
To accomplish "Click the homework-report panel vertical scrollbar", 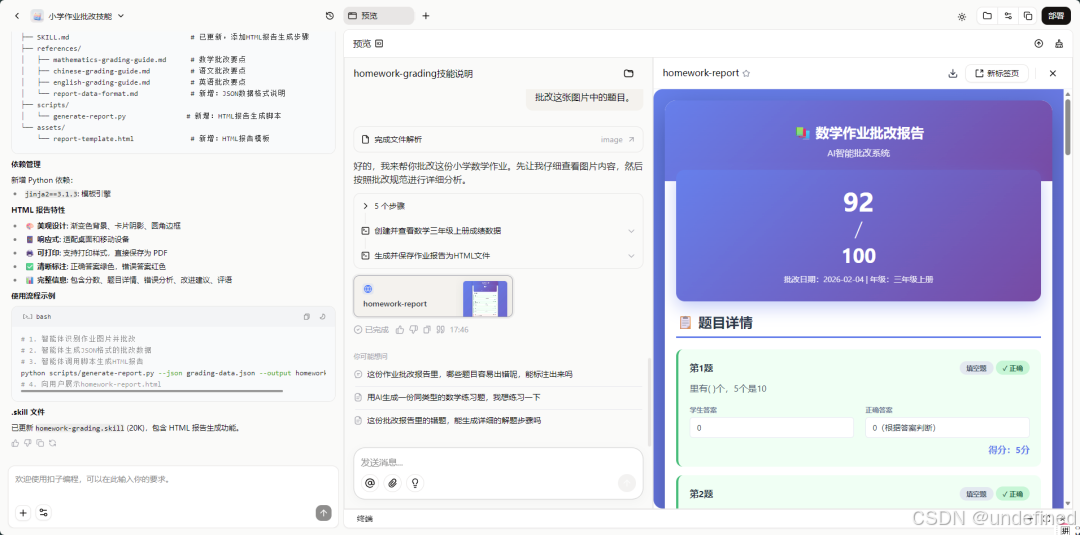I will 1068,127.
